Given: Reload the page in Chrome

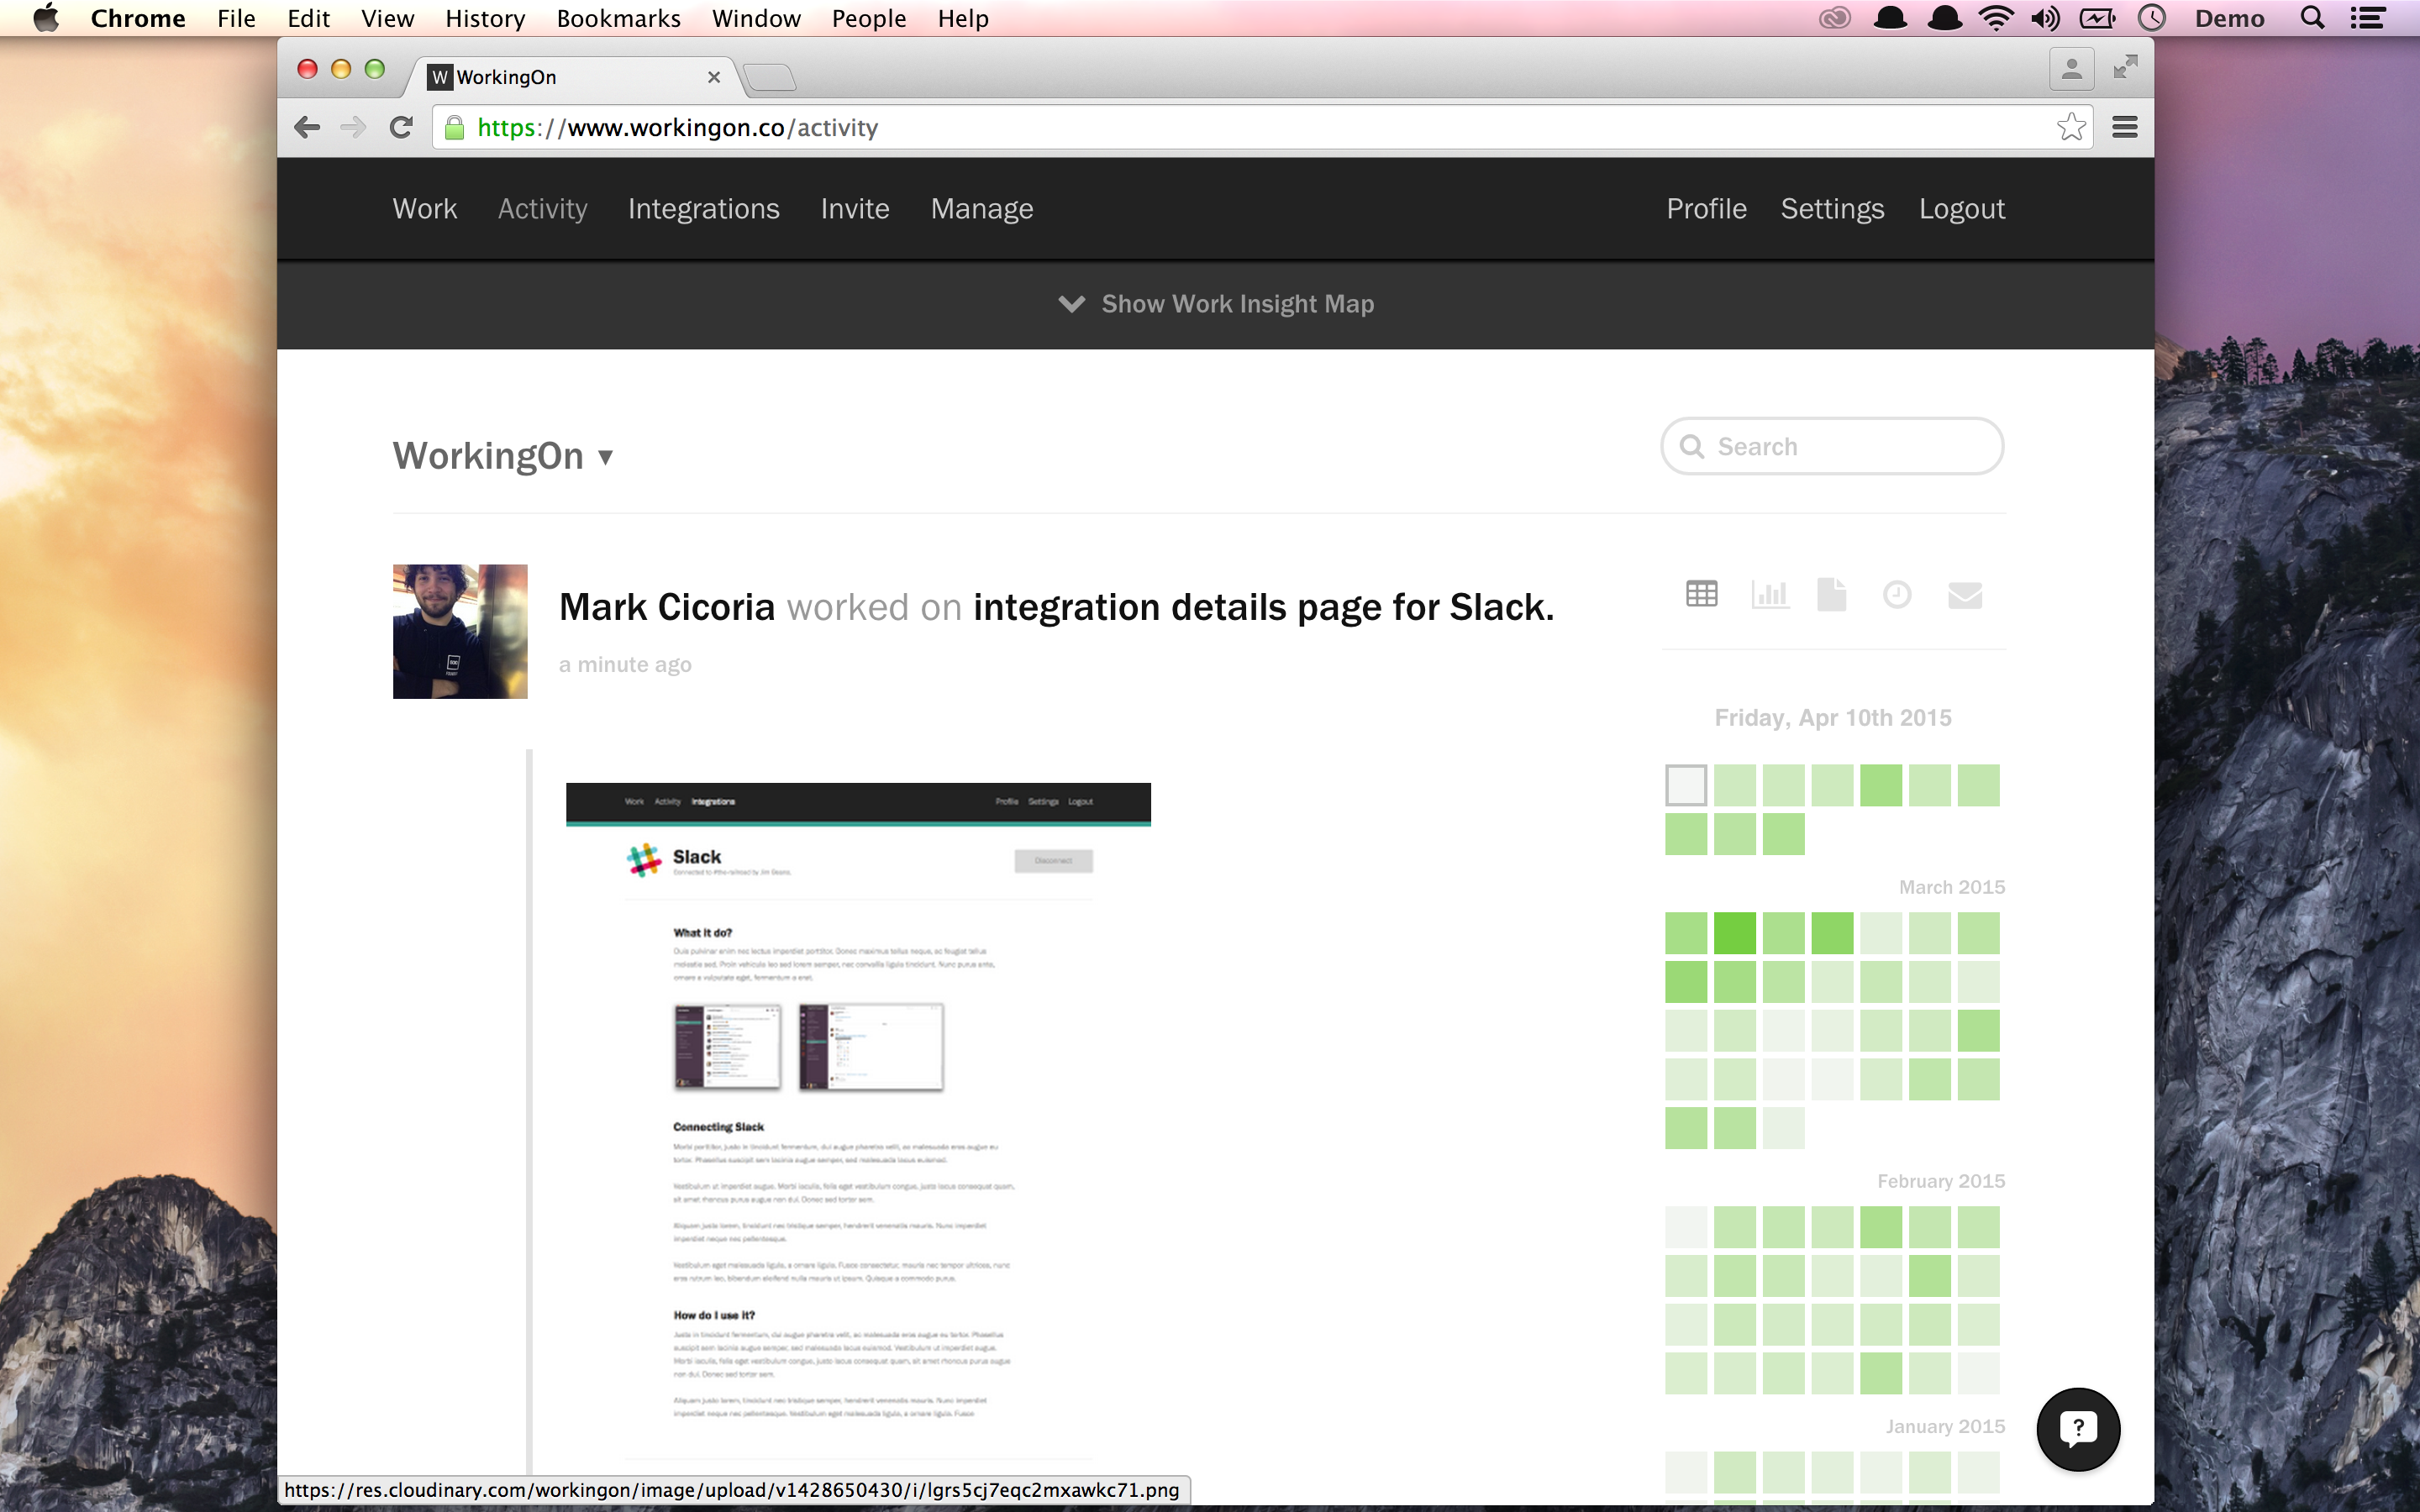Looking at the screenshot, I should click(x=401, y=127).
